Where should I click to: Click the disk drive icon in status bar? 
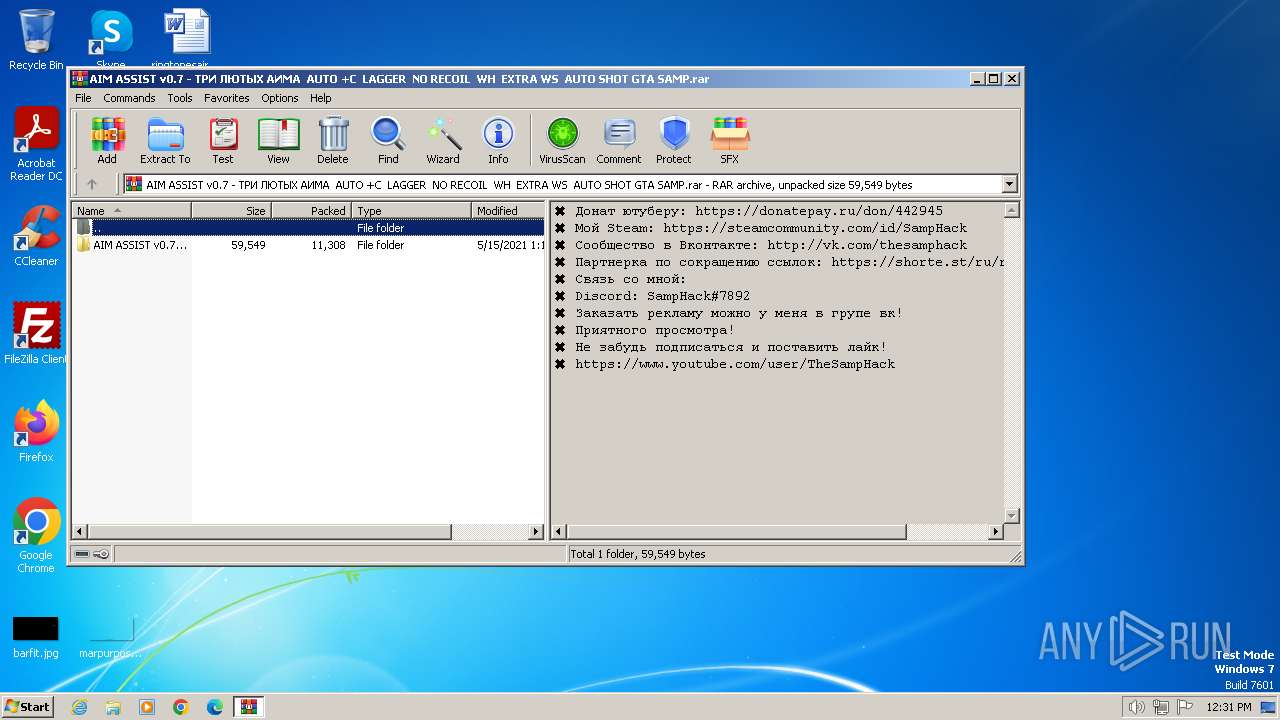tap(82, 553)
